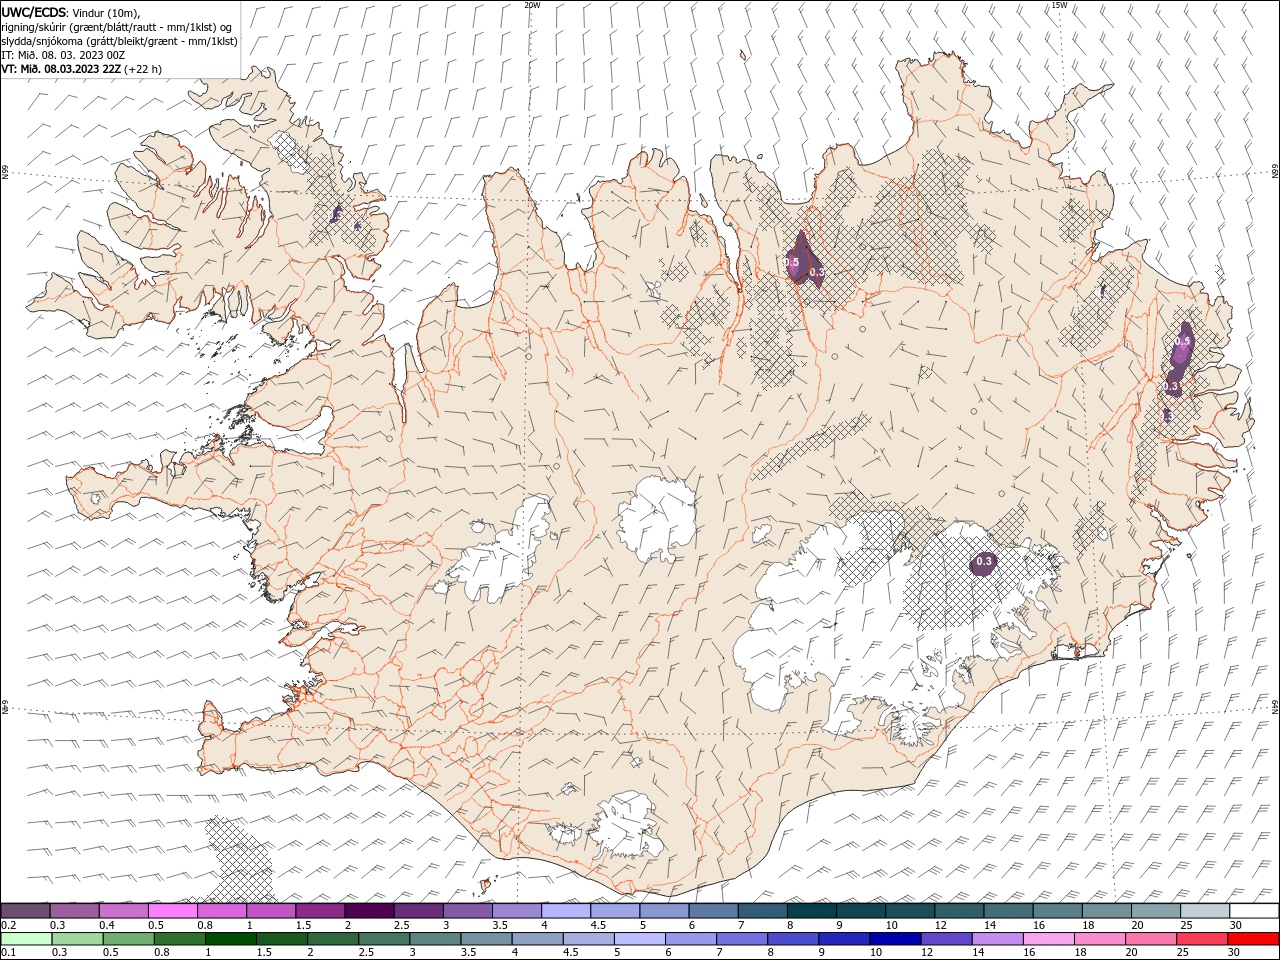Click the 0.3 contour label on Vatnajökull glacier
The width and height of the screenshot is (1280, 960).
tap(984, 562)
